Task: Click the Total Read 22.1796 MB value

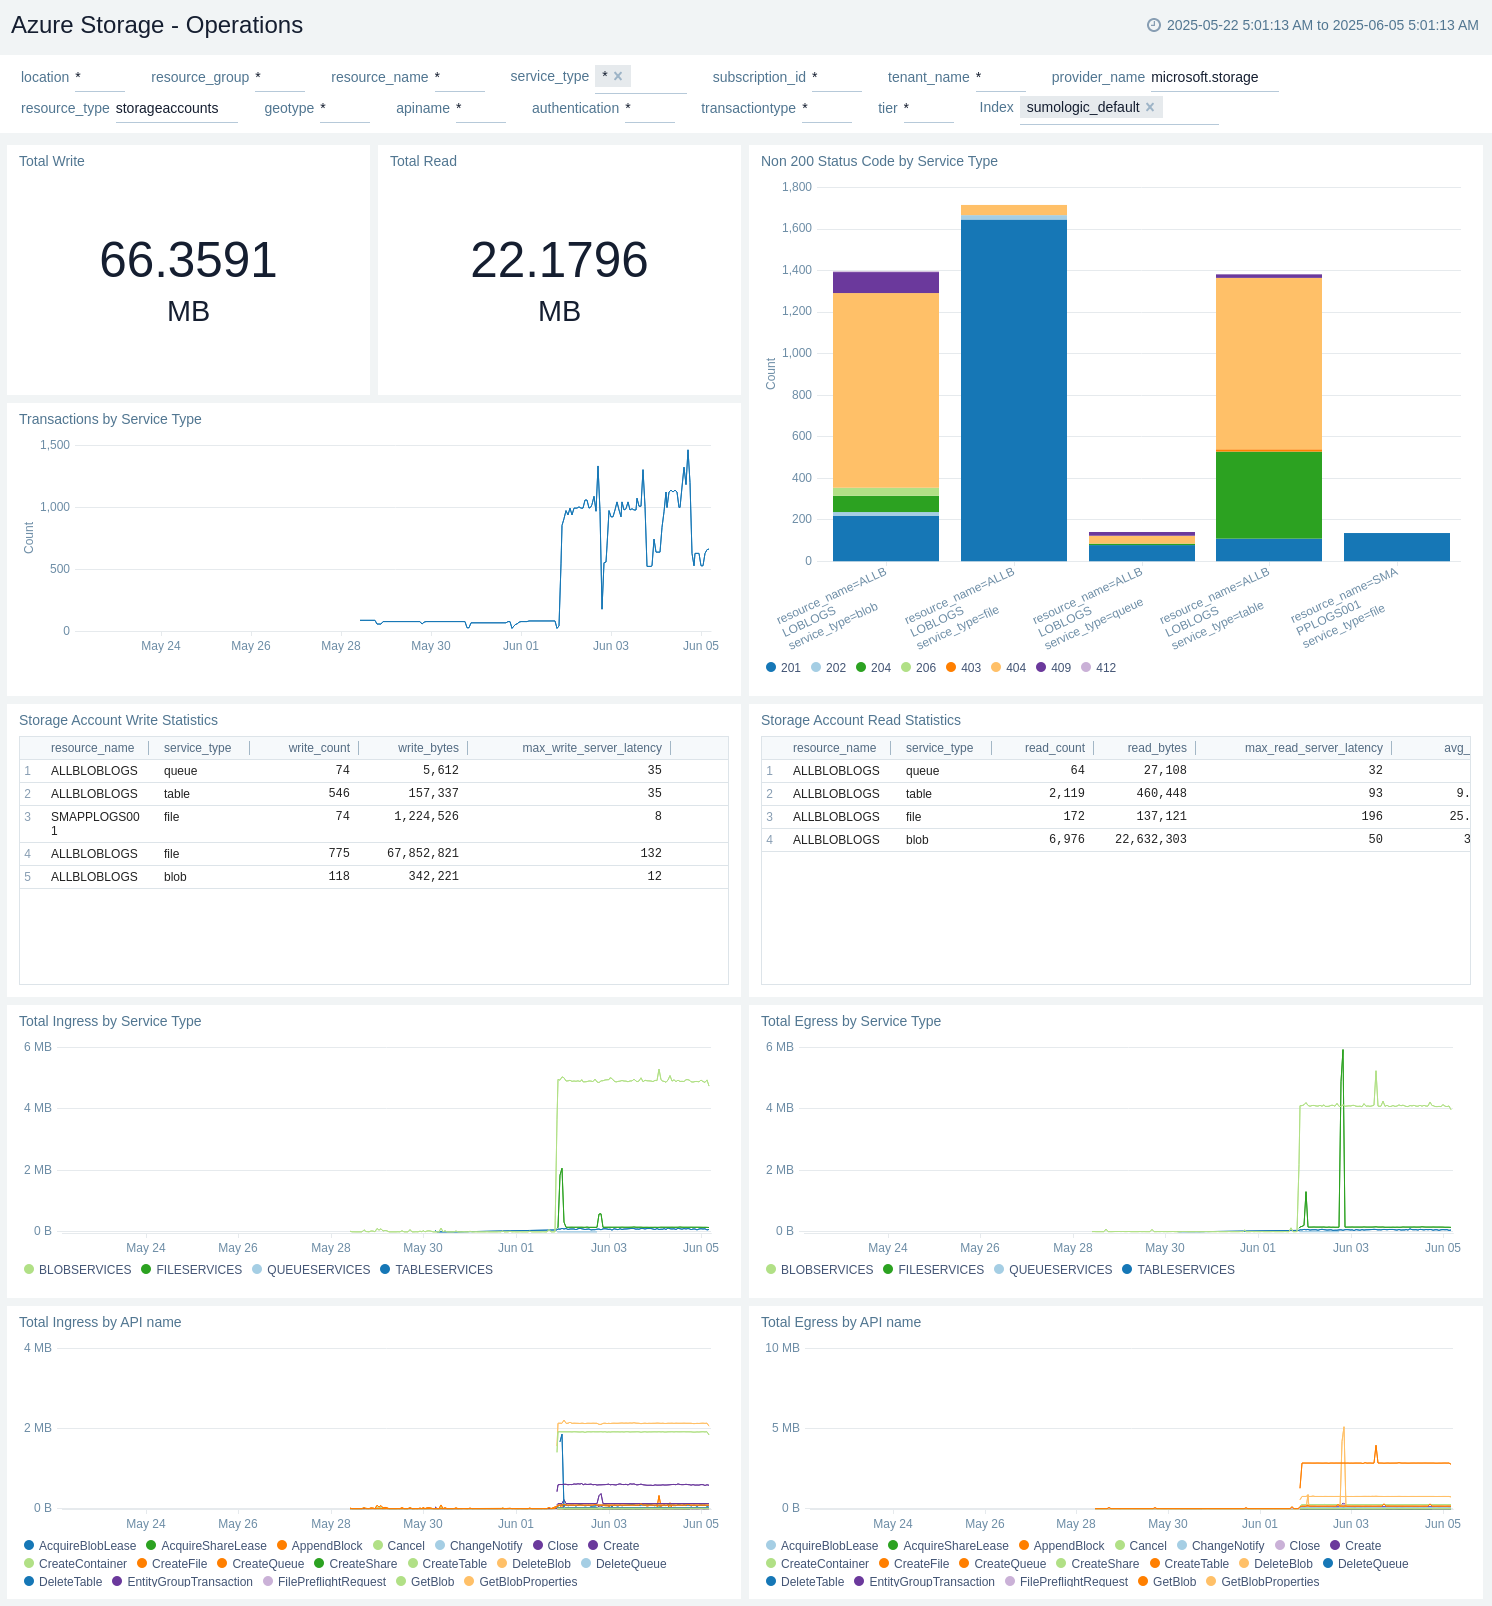Action: pyautogui.click(x=559, y=281)
